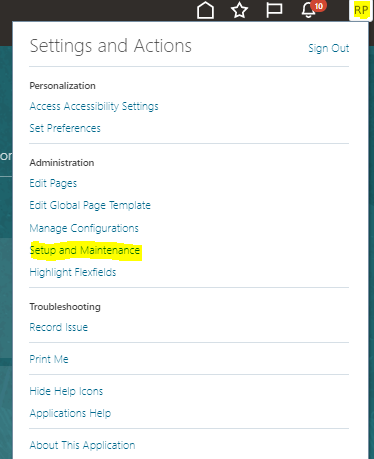Open Setup and Maintenance
The width and height of the screenshot is (374, 459).
click(85, 250)
